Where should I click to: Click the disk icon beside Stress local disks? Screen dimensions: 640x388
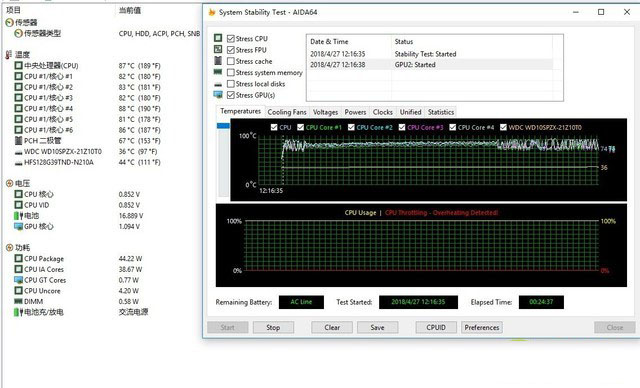218,84
